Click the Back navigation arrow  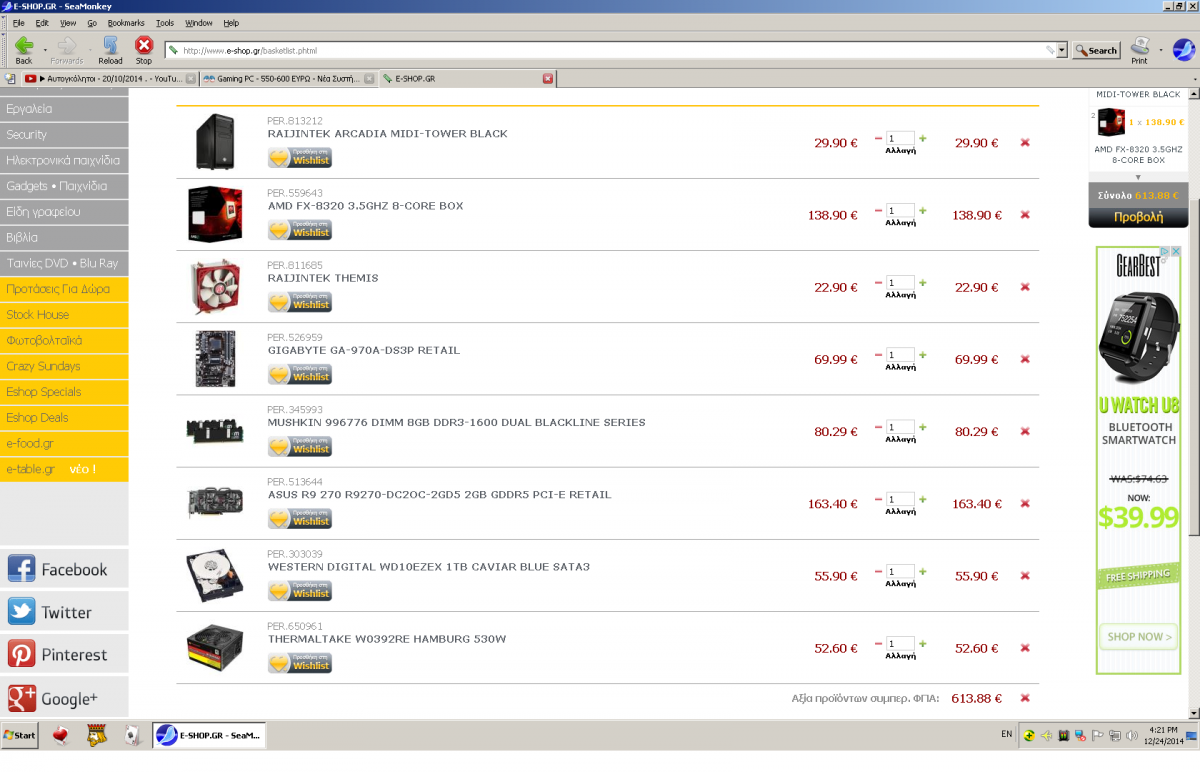(x=24, y=45)
